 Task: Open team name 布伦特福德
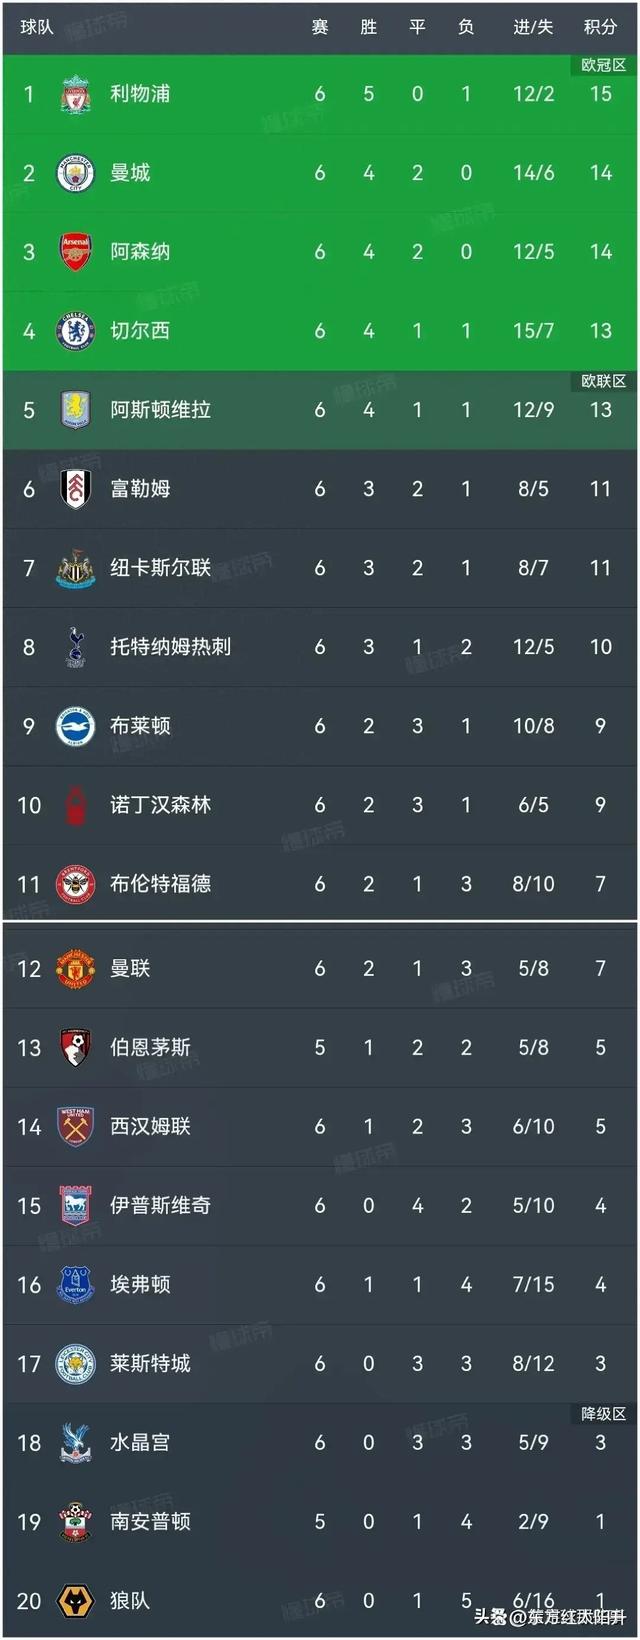160,884
